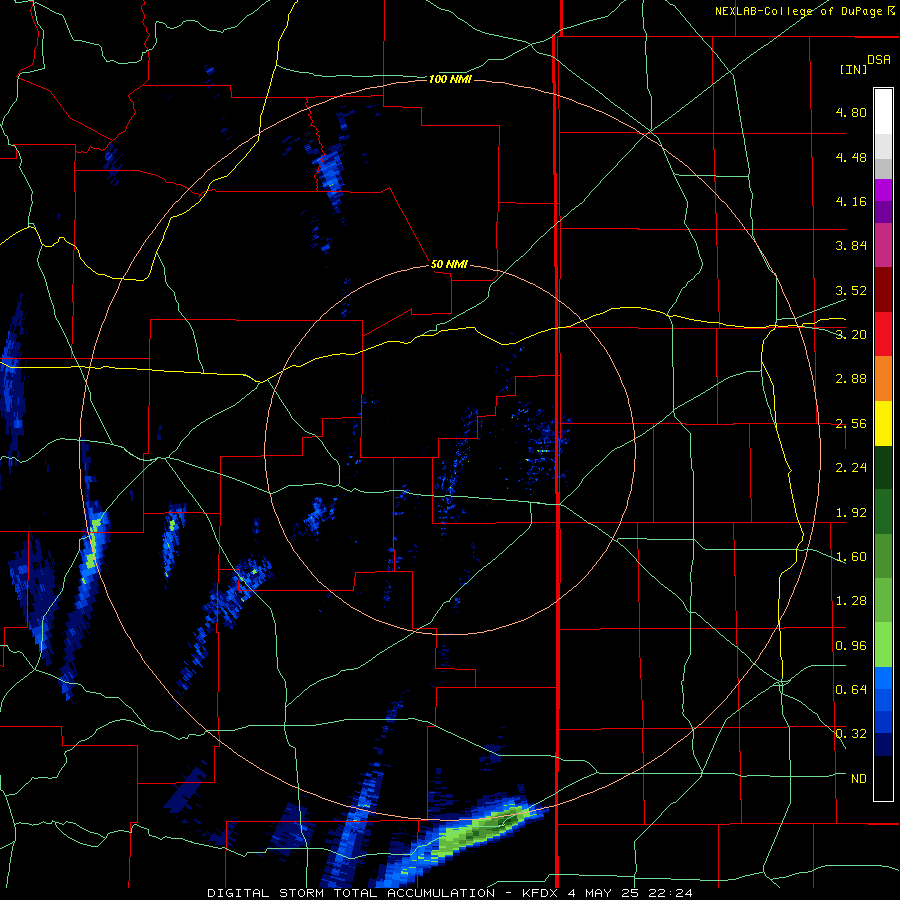Click the ND legend label
900x900 pixels.
pos(859,779)
